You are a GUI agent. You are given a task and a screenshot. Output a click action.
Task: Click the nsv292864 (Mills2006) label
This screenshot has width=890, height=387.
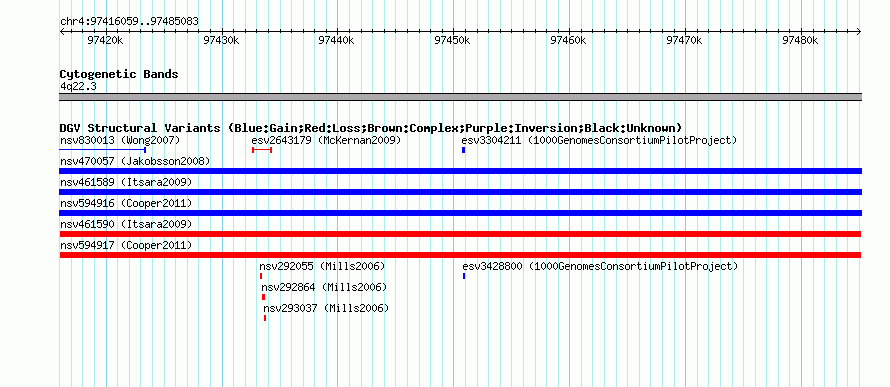(324, 287)
